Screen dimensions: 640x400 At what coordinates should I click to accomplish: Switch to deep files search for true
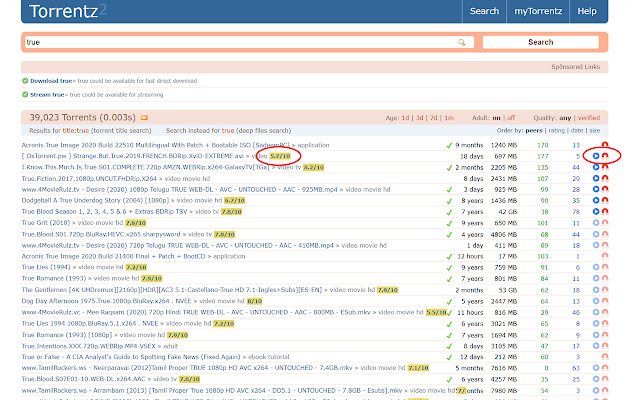228,131
